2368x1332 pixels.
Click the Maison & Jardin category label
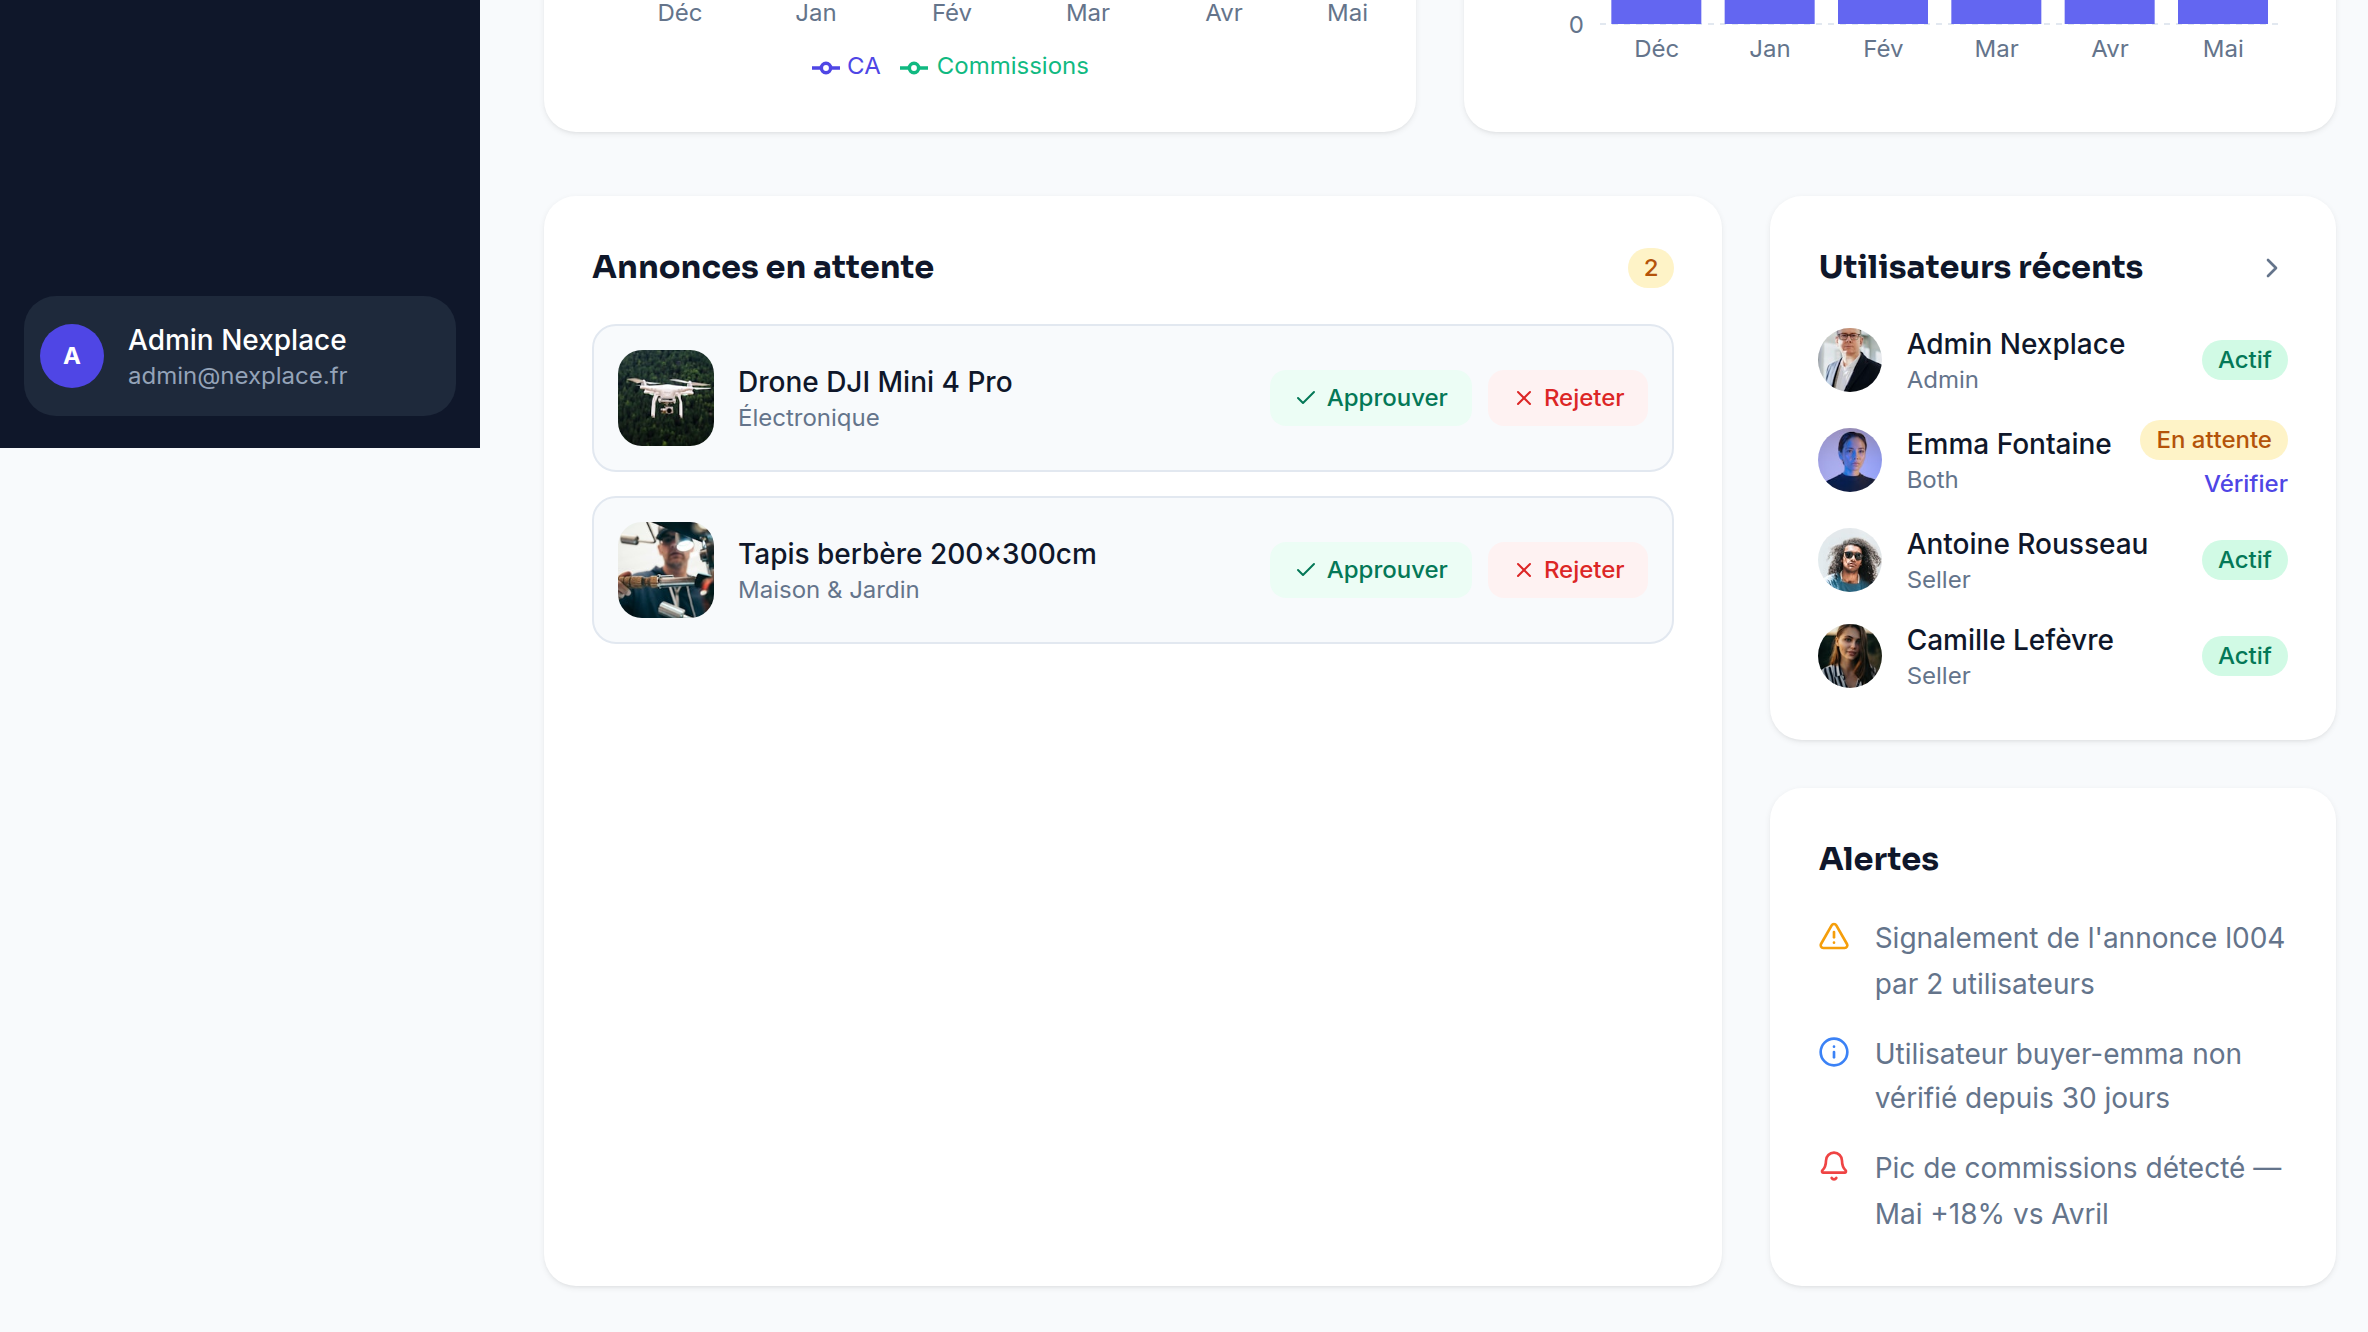pyautogui.click(x=829, y=590)
